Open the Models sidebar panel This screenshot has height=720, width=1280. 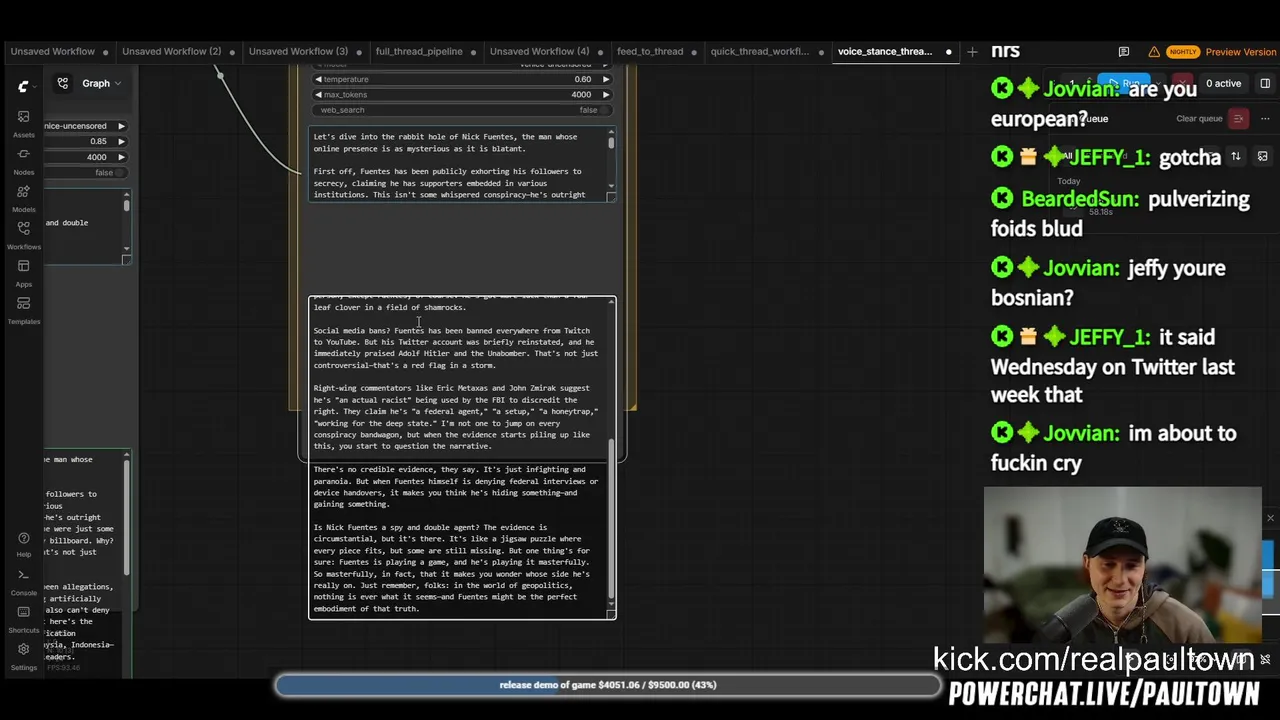[23, 197]
